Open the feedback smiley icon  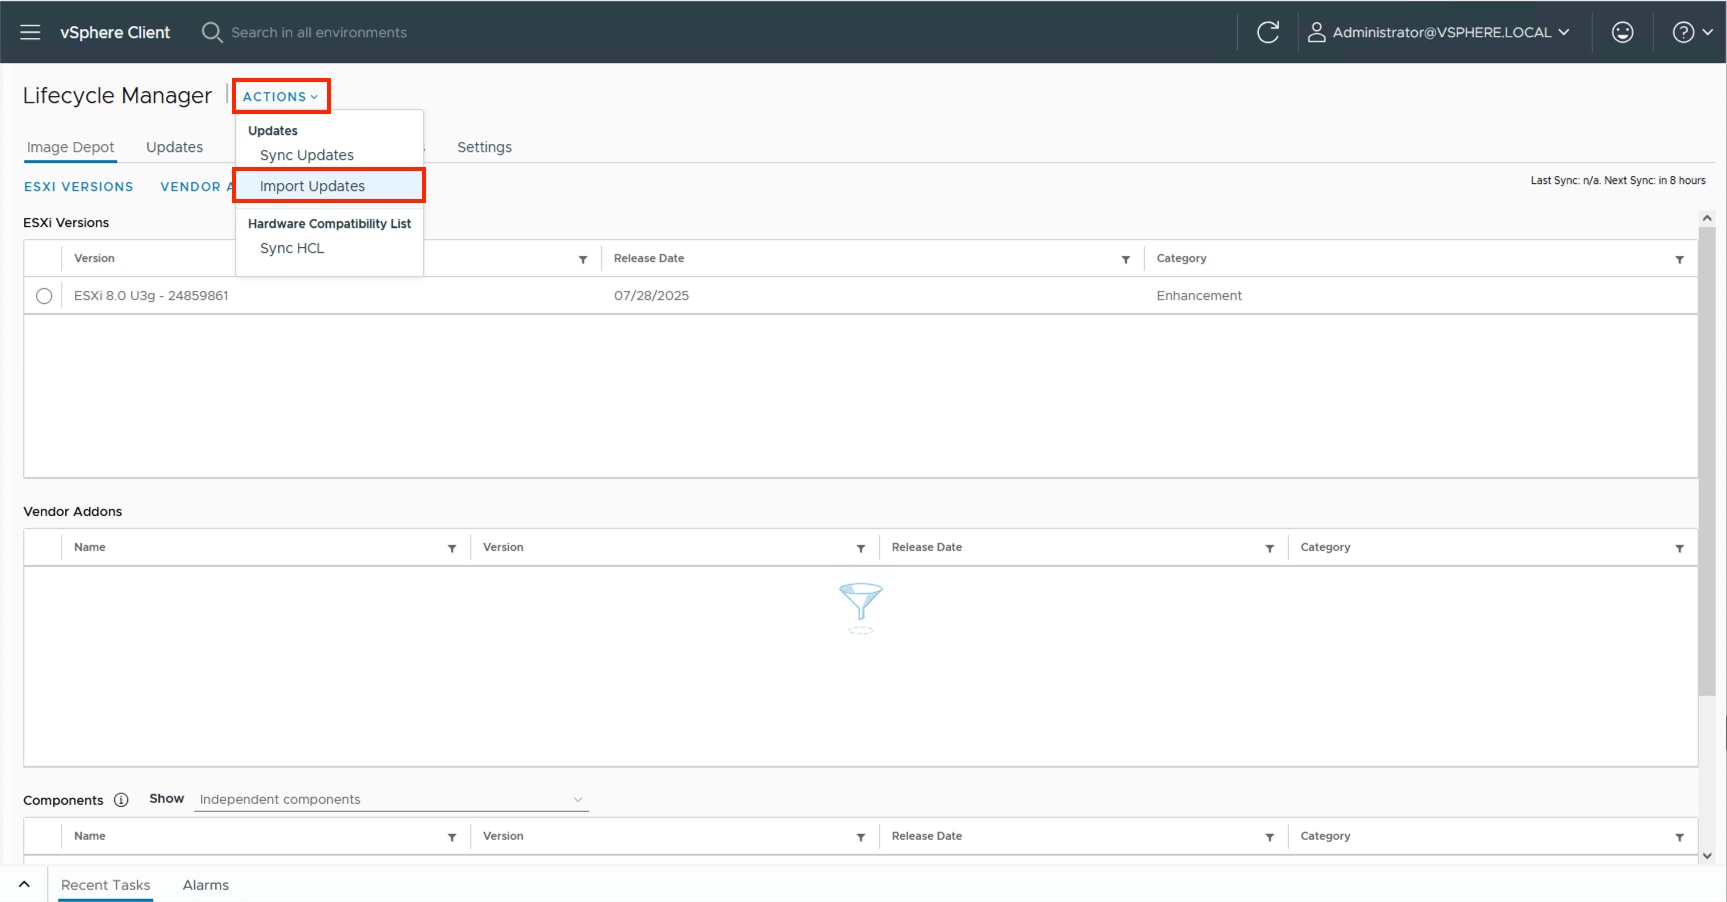pyautogui.click(x=1623, y=32)
